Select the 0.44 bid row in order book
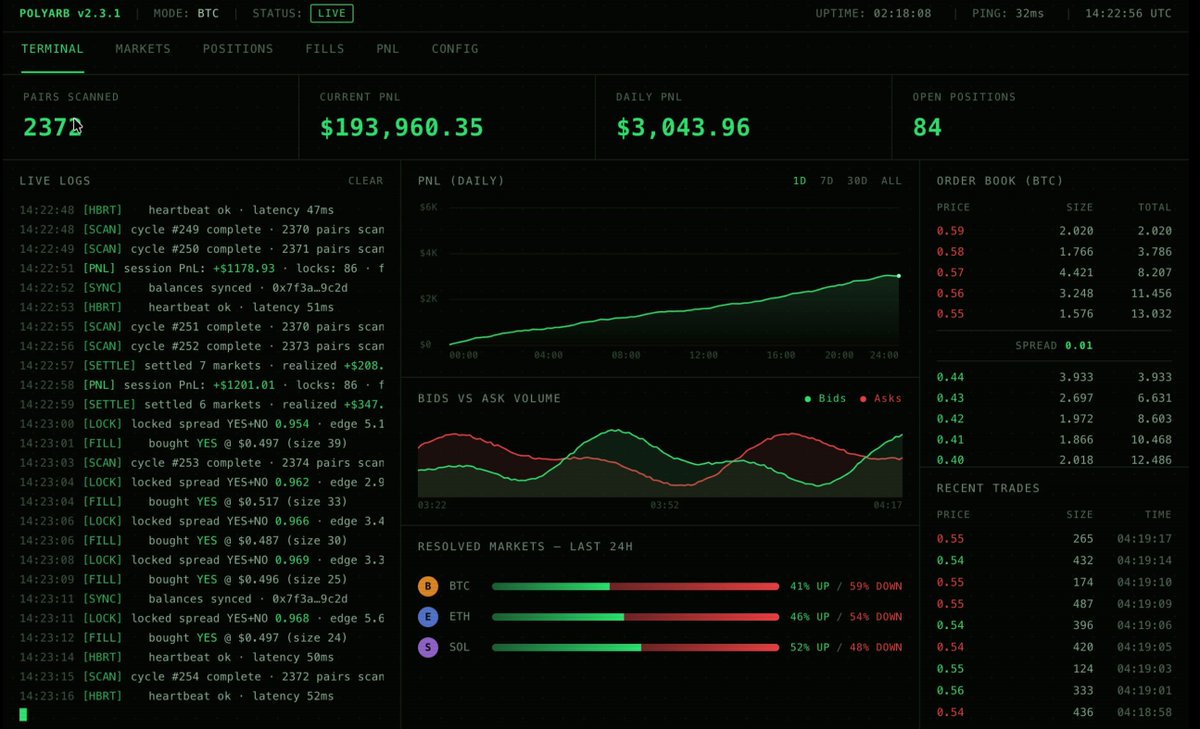Viewport: 1200px width, 729px height. [1053, 377]
